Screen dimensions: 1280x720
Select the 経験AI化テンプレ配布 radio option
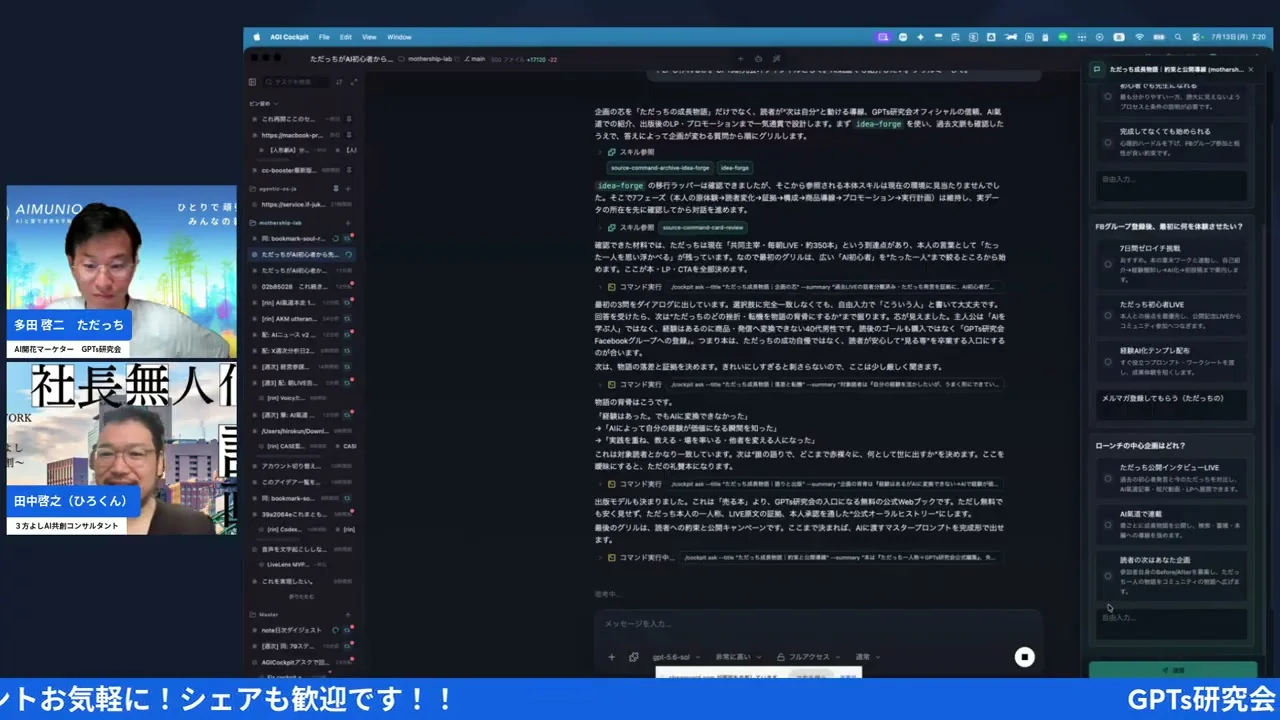1107,362
